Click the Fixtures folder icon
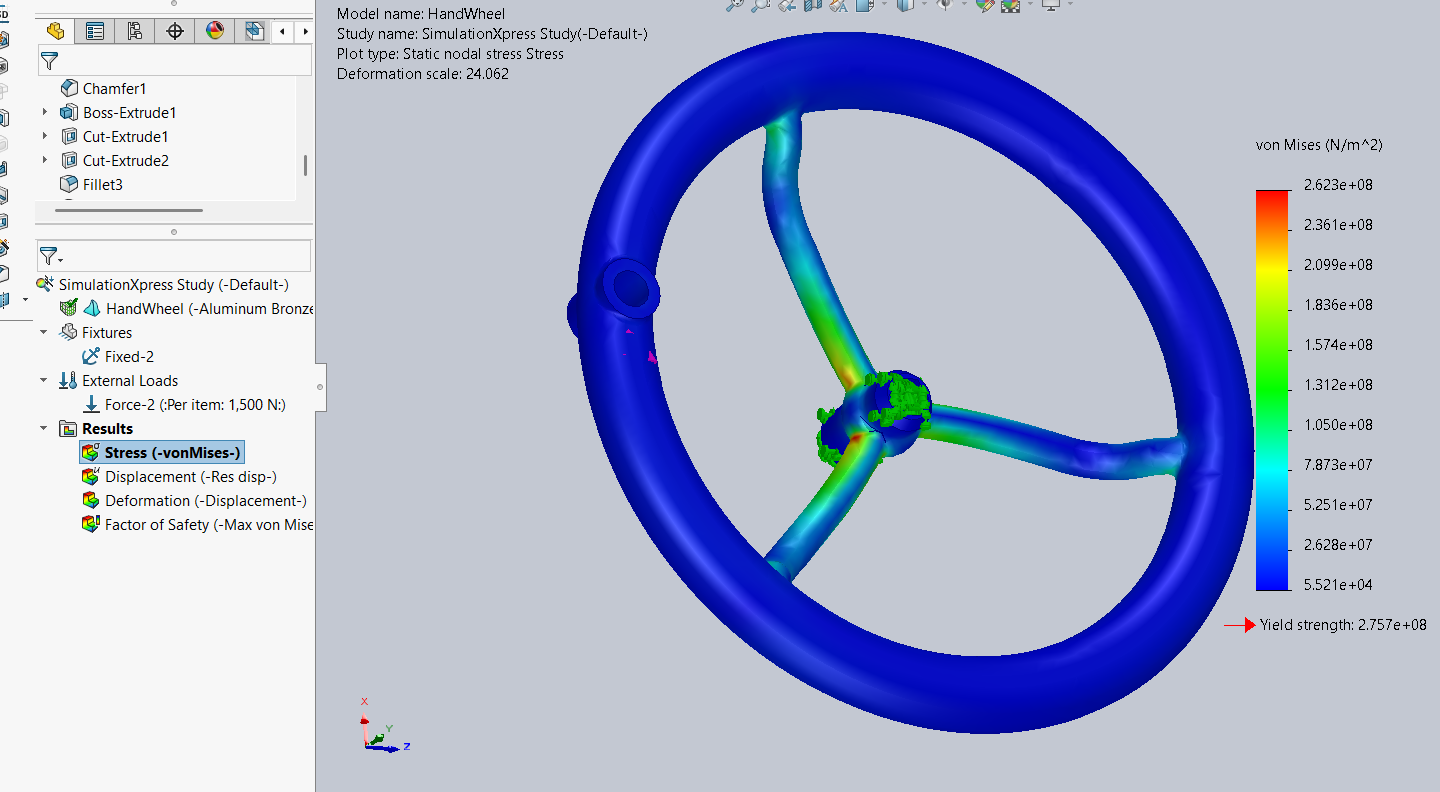1440x792 pixels. coord(68,332)
